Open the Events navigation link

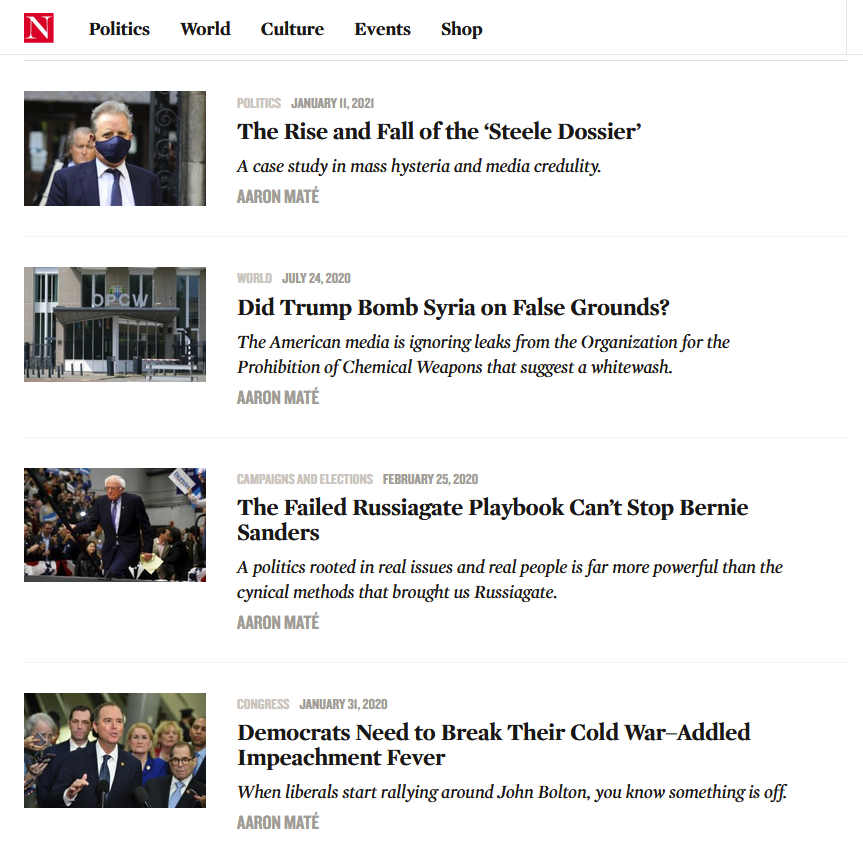point(383,29)
